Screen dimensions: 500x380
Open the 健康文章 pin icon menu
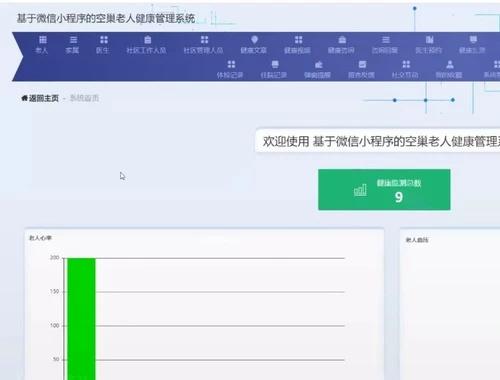254,40
